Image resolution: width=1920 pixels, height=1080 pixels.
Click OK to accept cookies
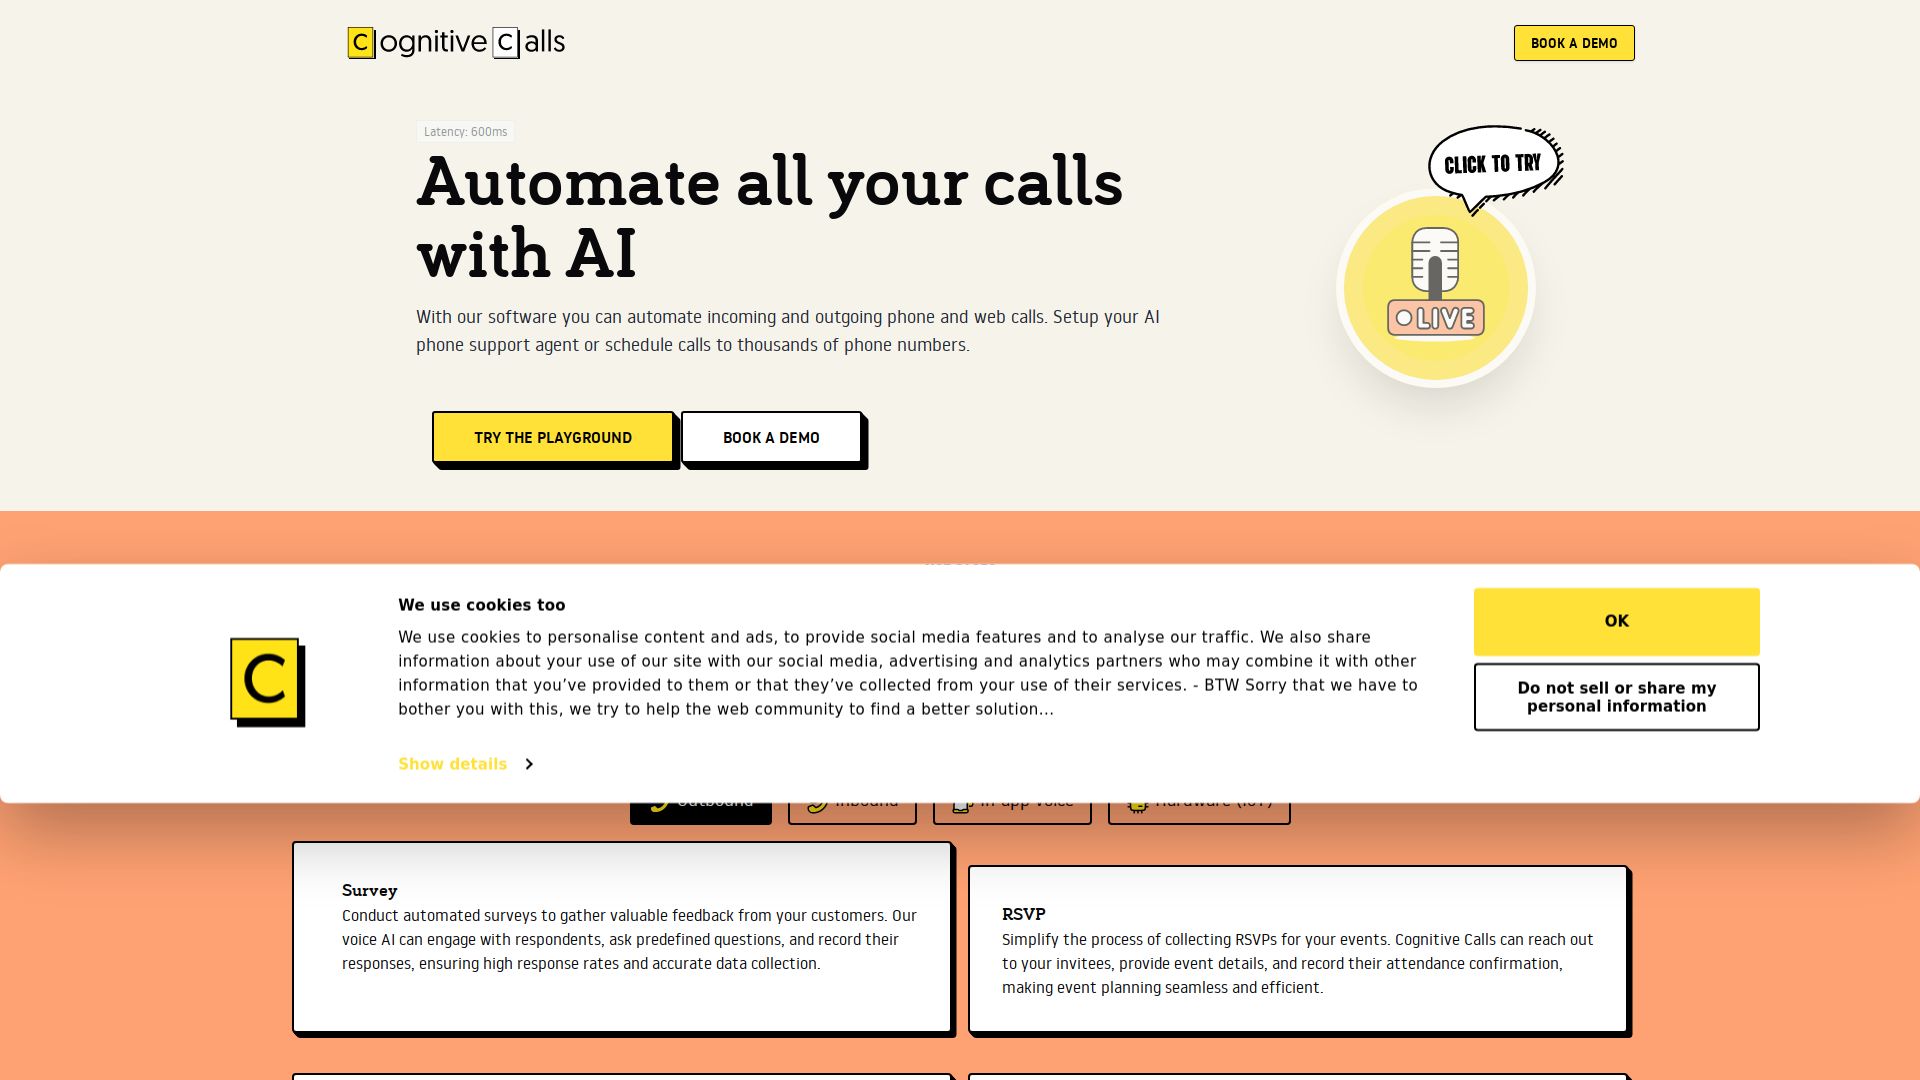tap(1616, 621)
